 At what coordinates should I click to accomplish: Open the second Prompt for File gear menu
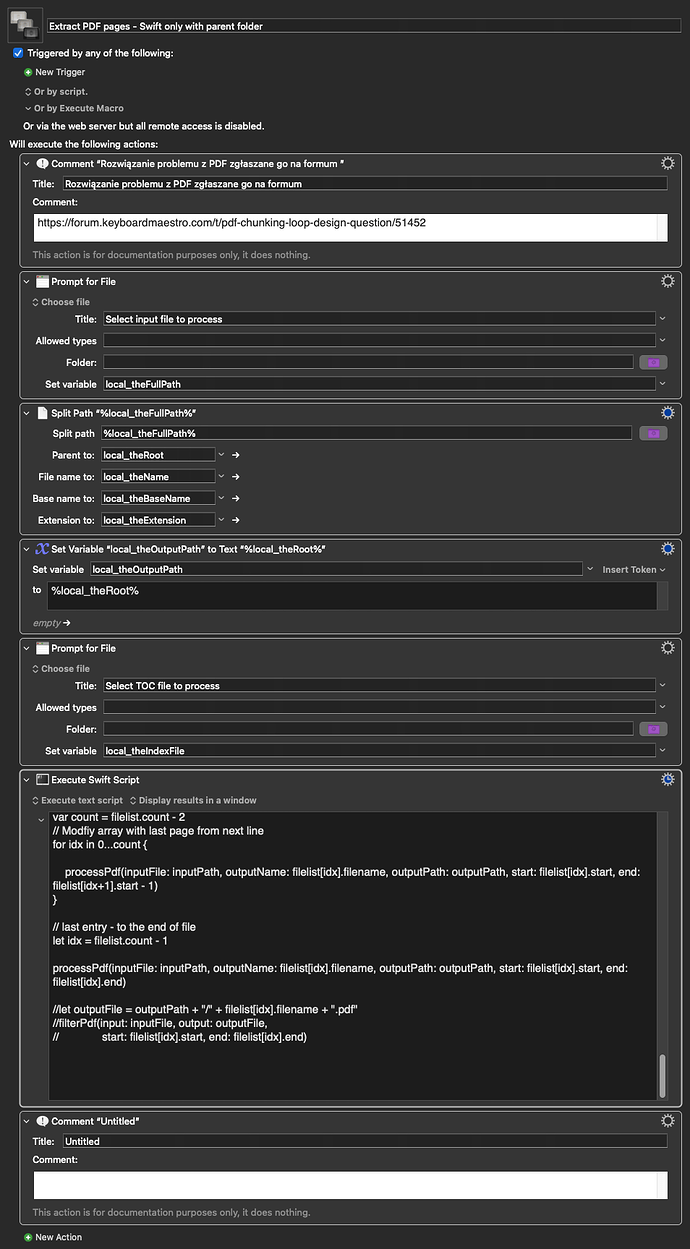click(x=667, y=647)
